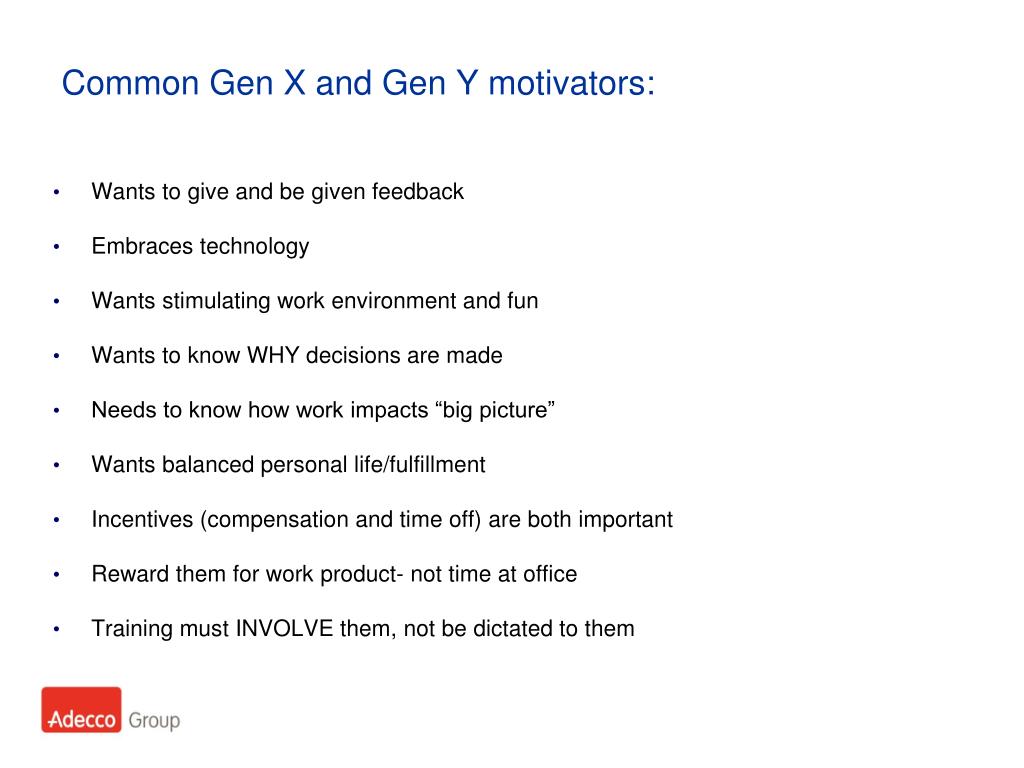Click the red Adecco logo
Viewport: 1024px width, 768px height.
coord(81,710)
